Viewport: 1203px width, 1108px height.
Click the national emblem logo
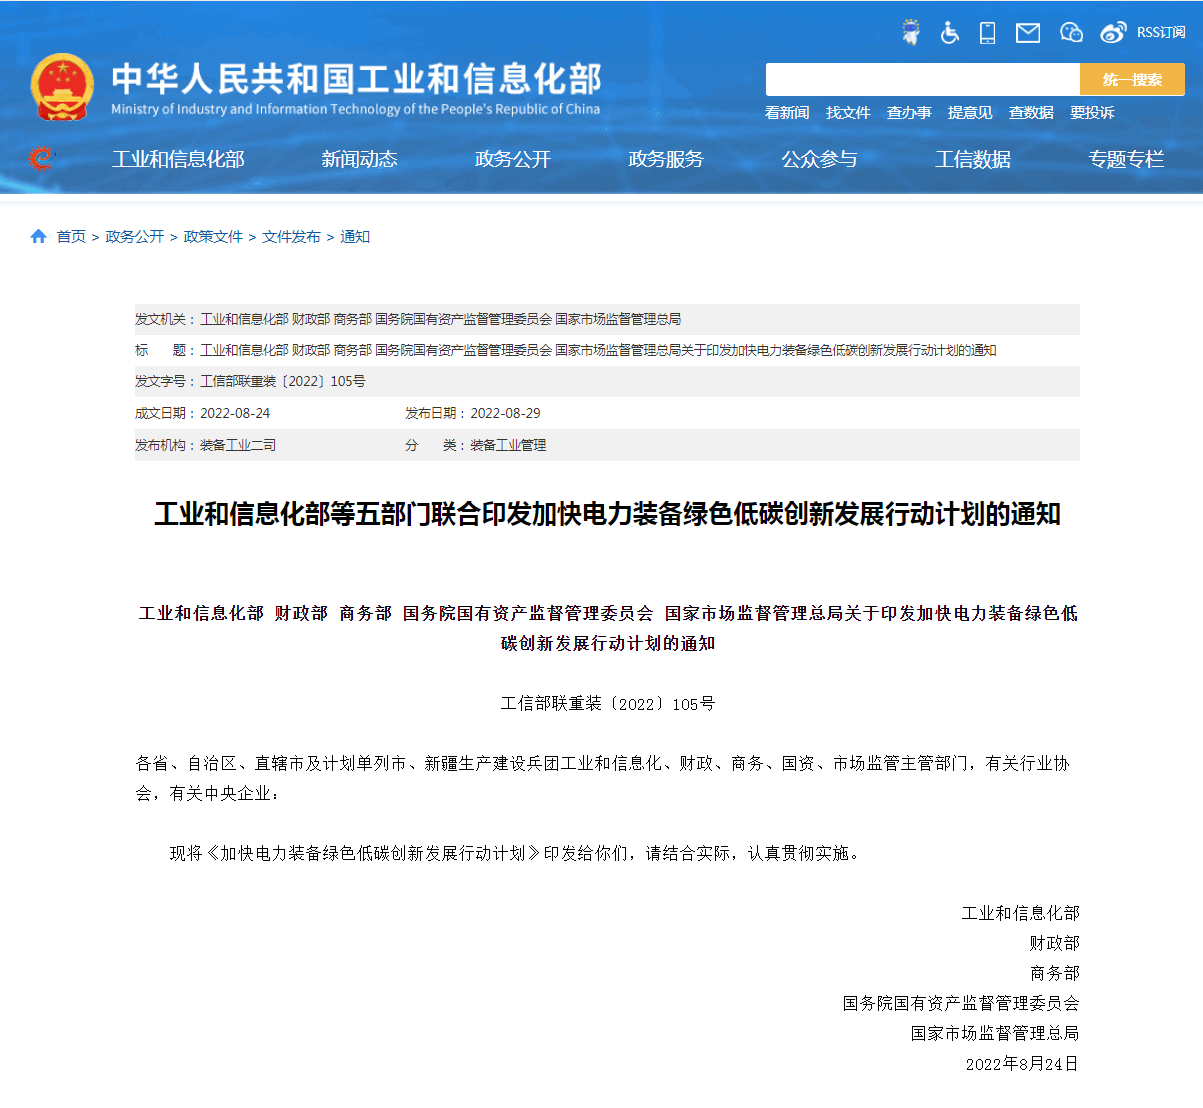[x=62, y=87]
